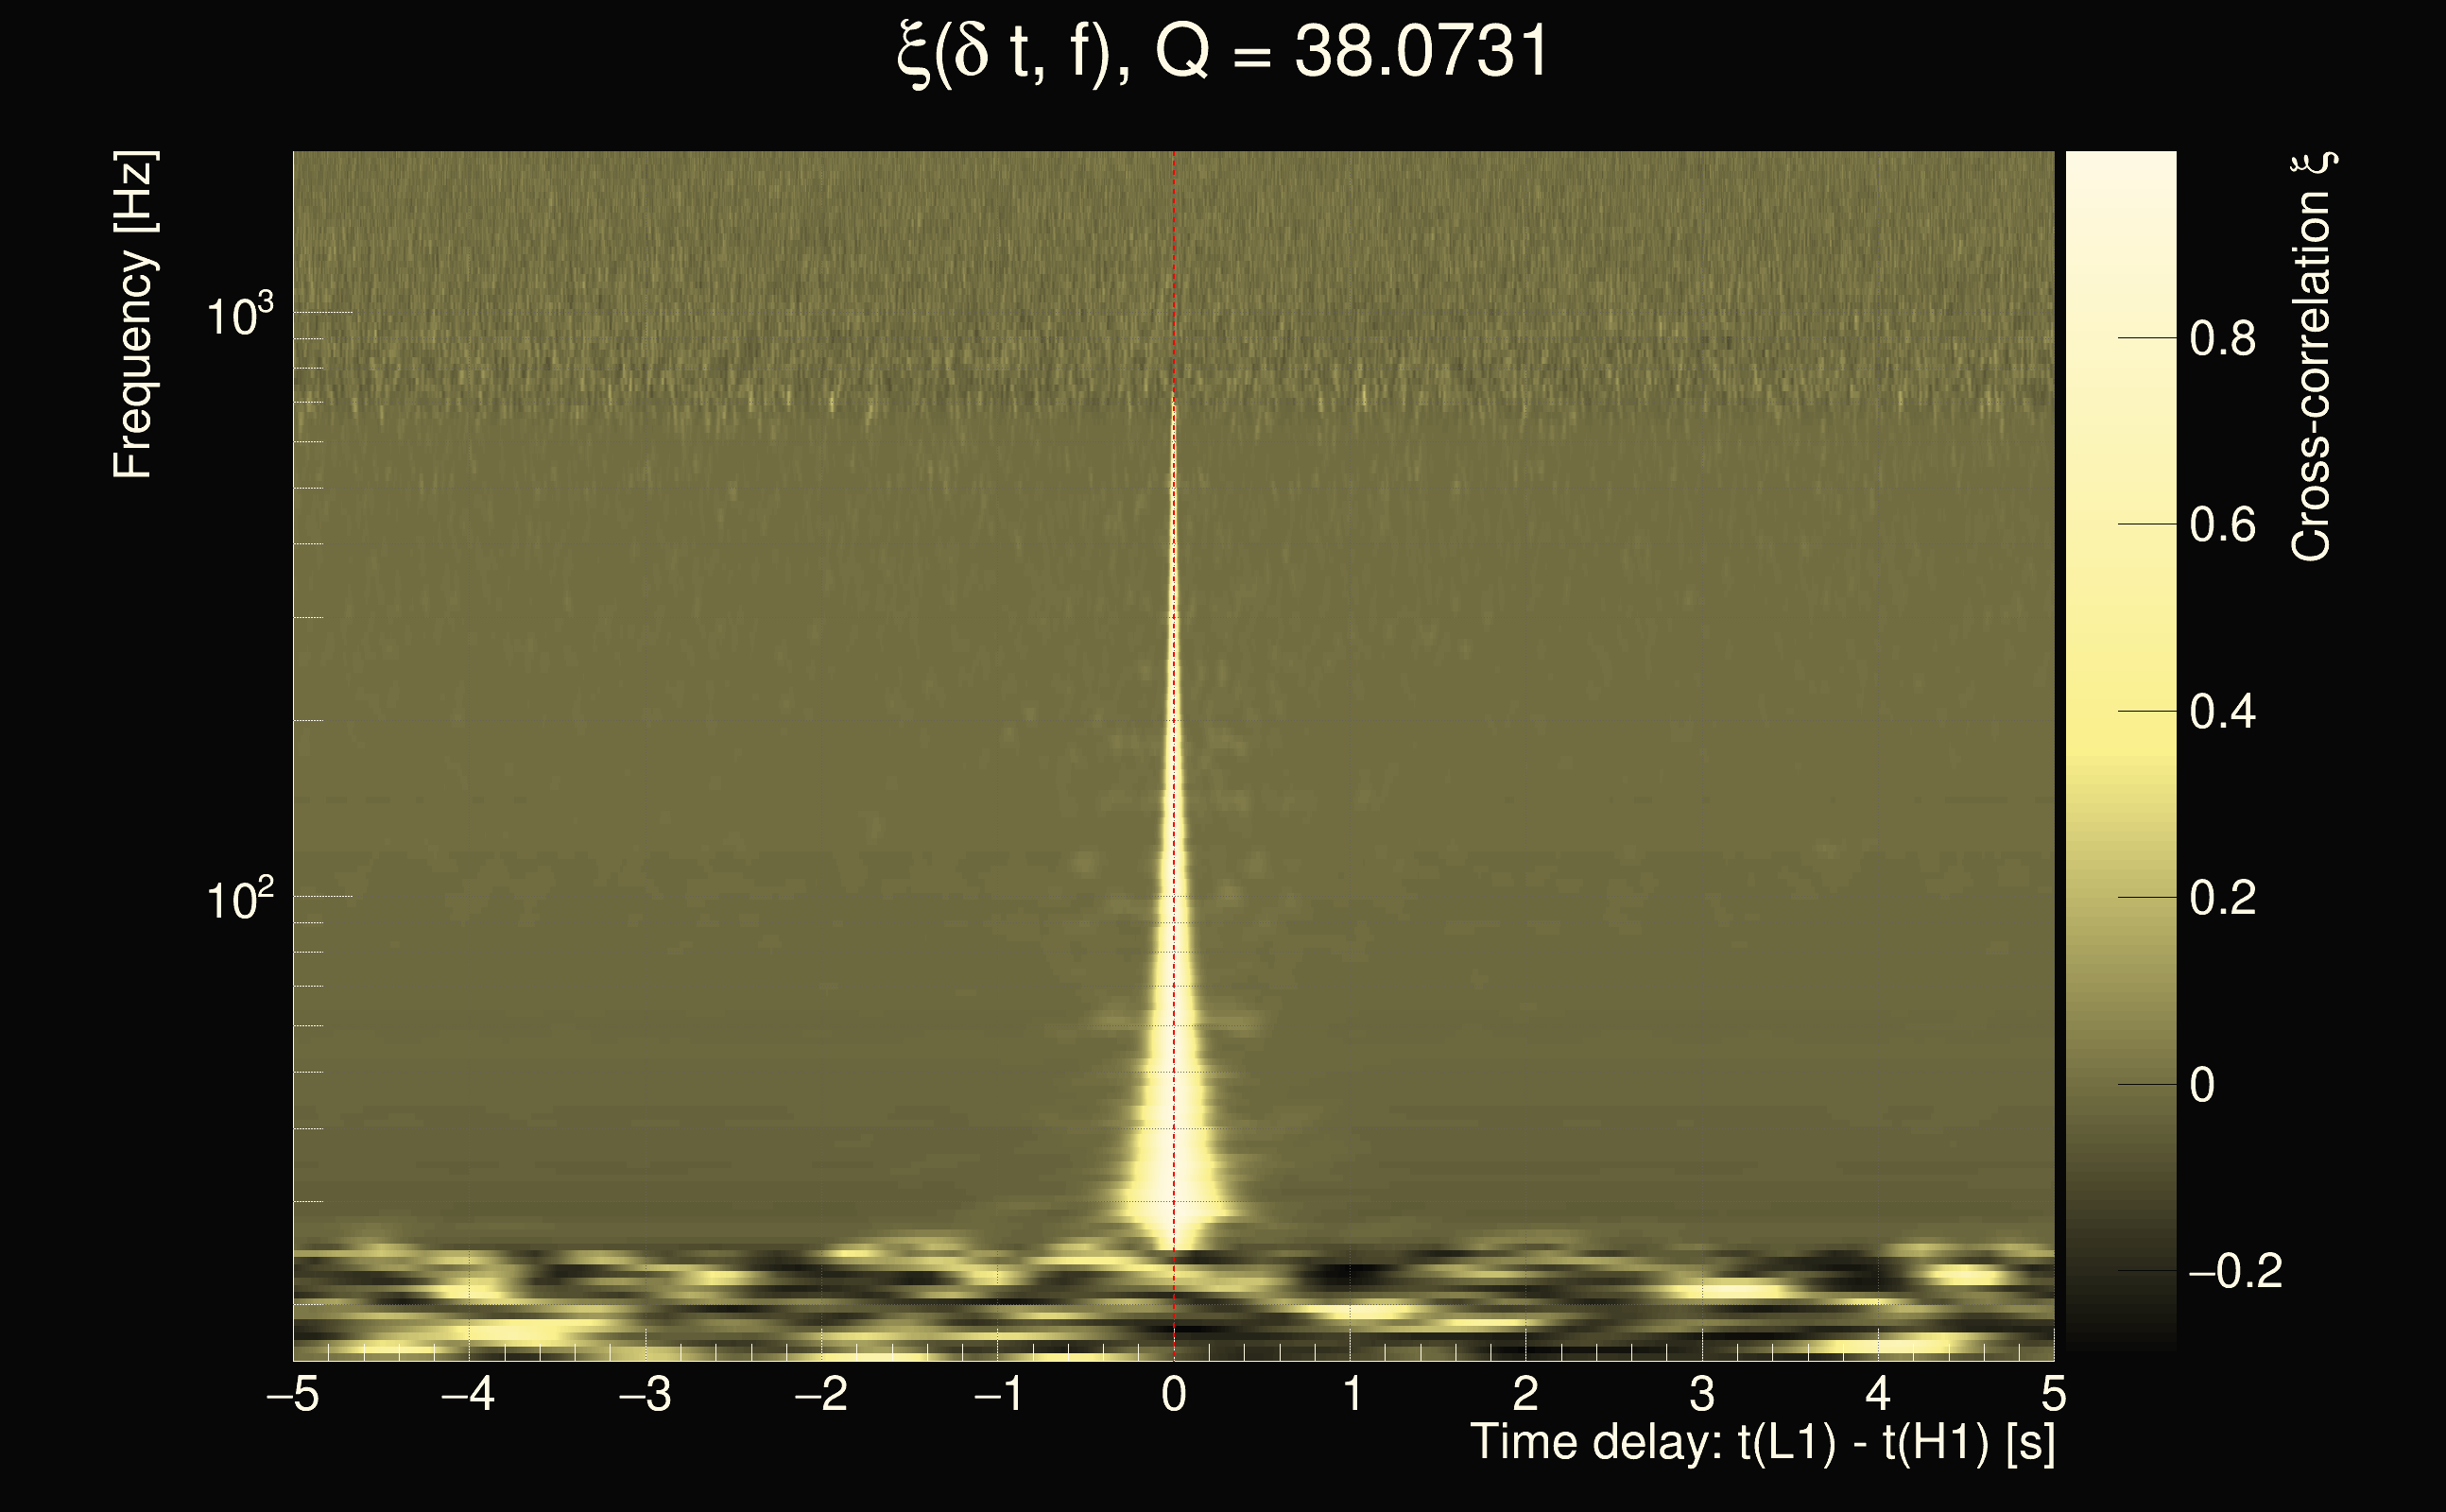Screen dimensions: 2446x1512
Task: Click the 0.4 mark on the colorbar
Action: (2222, 712)
